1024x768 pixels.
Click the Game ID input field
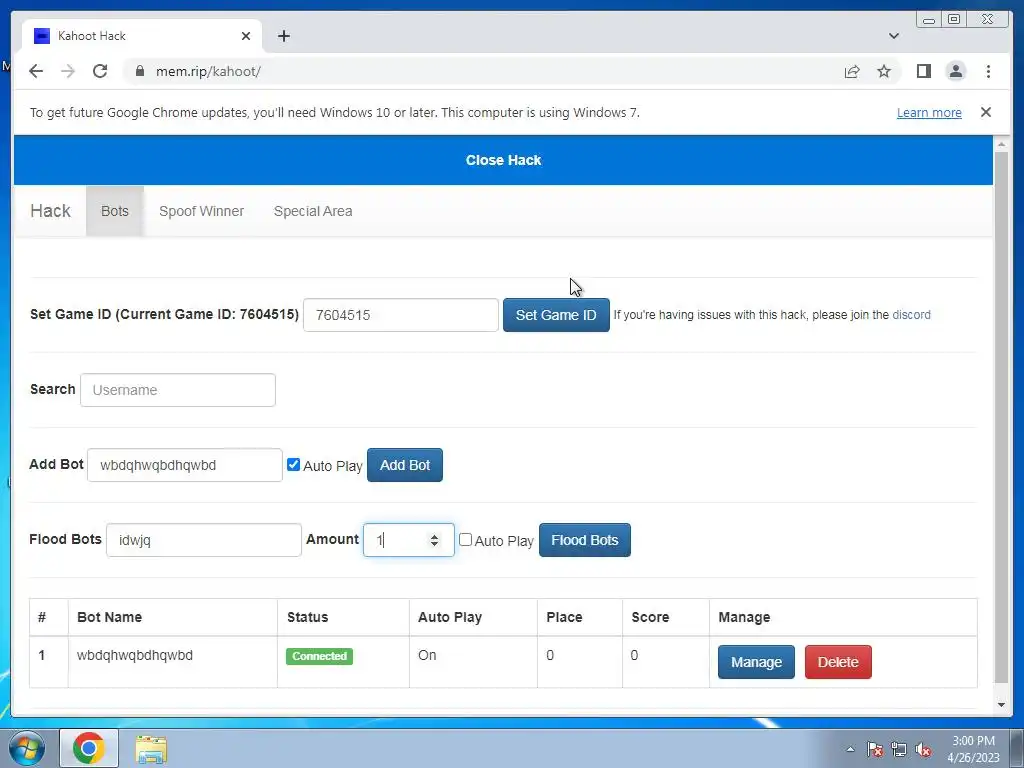tap(400, 315)
